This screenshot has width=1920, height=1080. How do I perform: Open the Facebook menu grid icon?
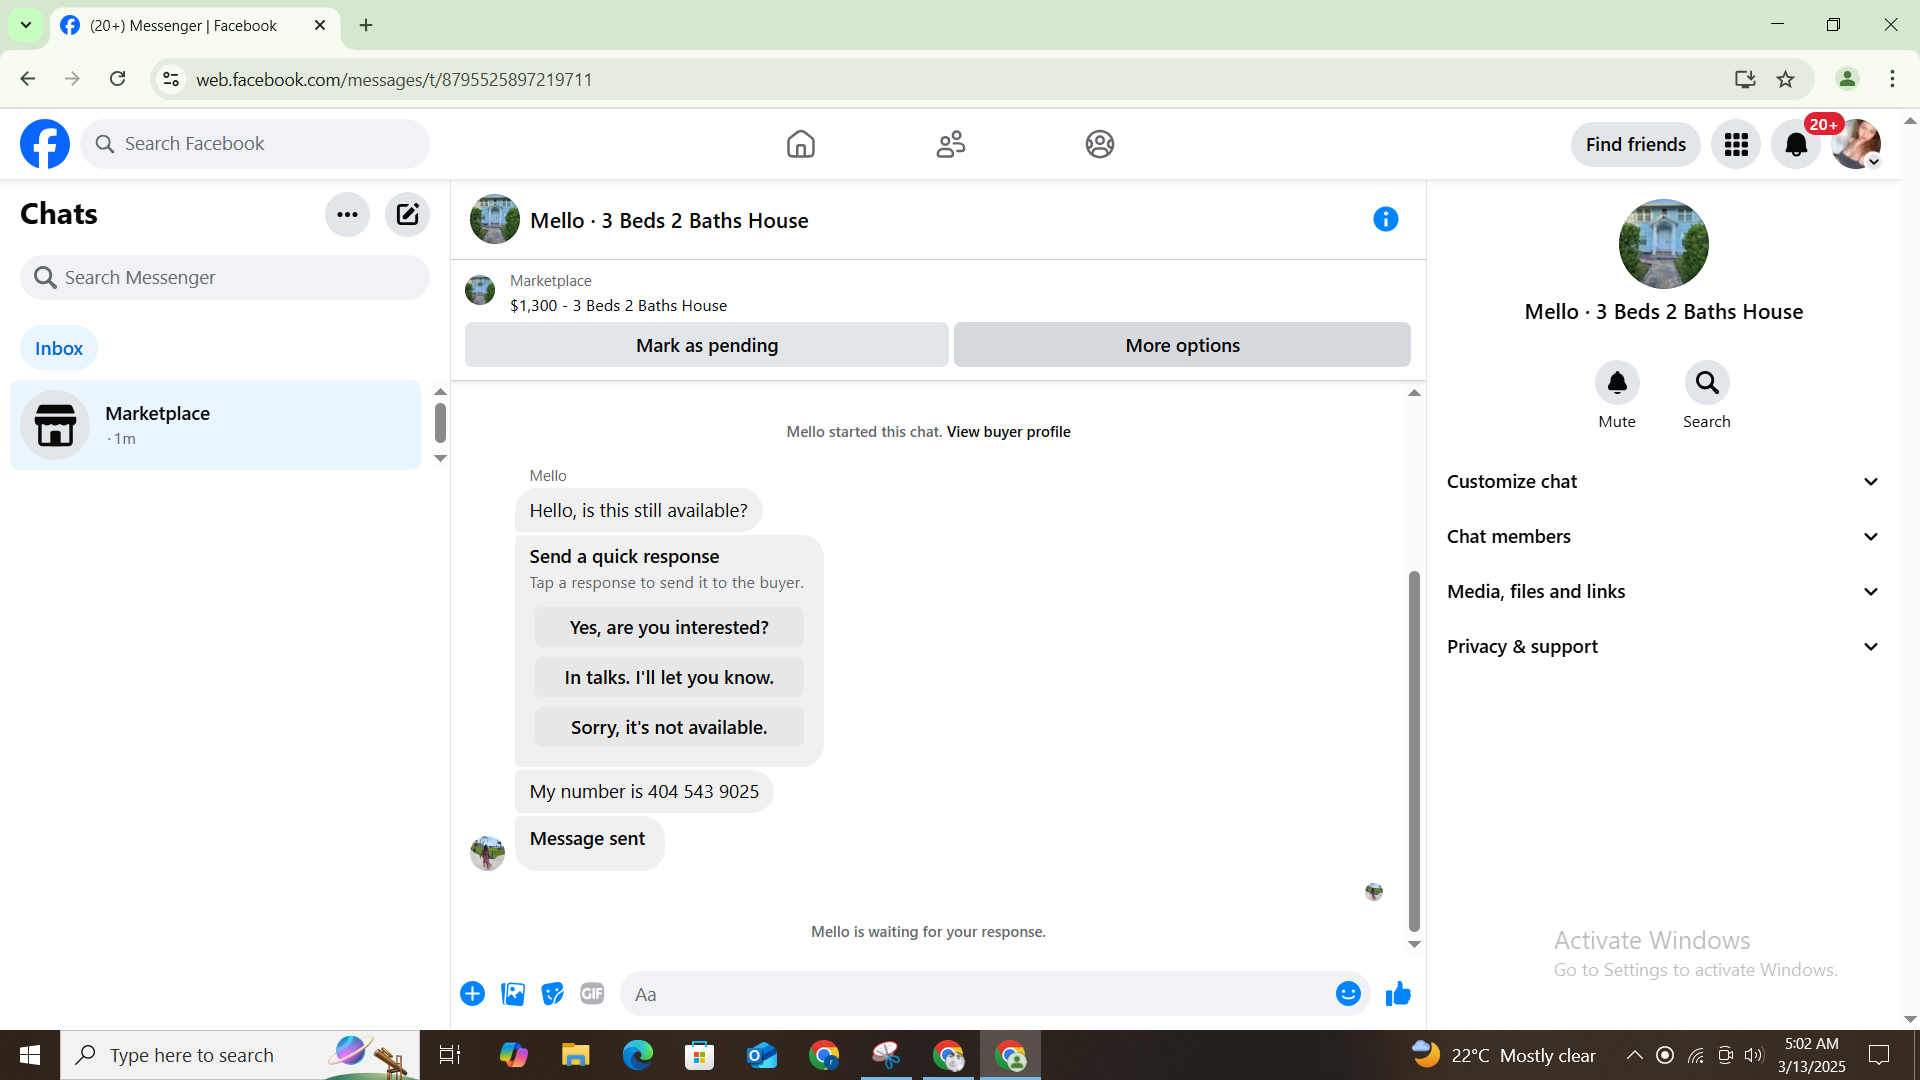coord(1736,145)
